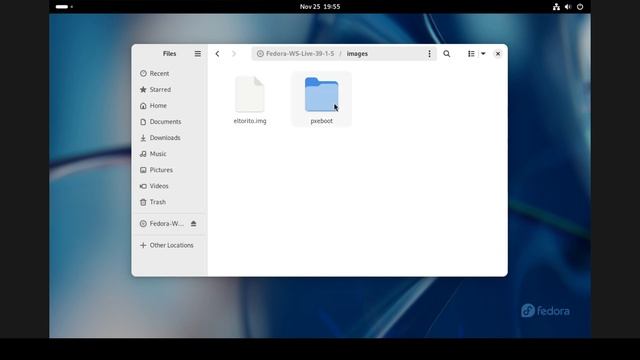The width and height of the screenshot is (640, 360).
Task: Select the pxeboot folder icon
Action: (x=322, y=94)
